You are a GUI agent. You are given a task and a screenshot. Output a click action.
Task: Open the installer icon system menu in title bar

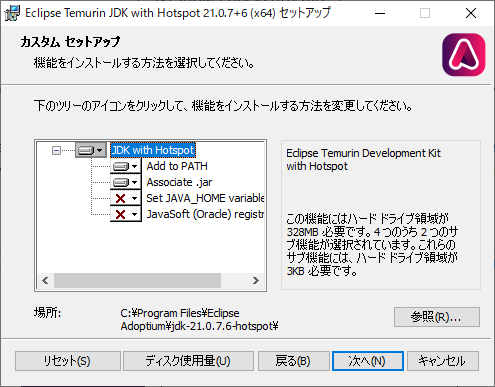(x=12, y=13)
